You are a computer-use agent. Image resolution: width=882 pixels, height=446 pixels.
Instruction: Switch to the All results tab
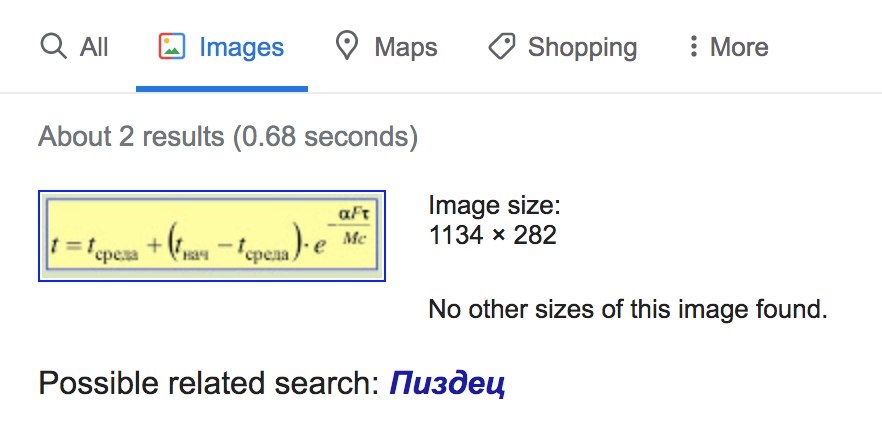[94, 47]
